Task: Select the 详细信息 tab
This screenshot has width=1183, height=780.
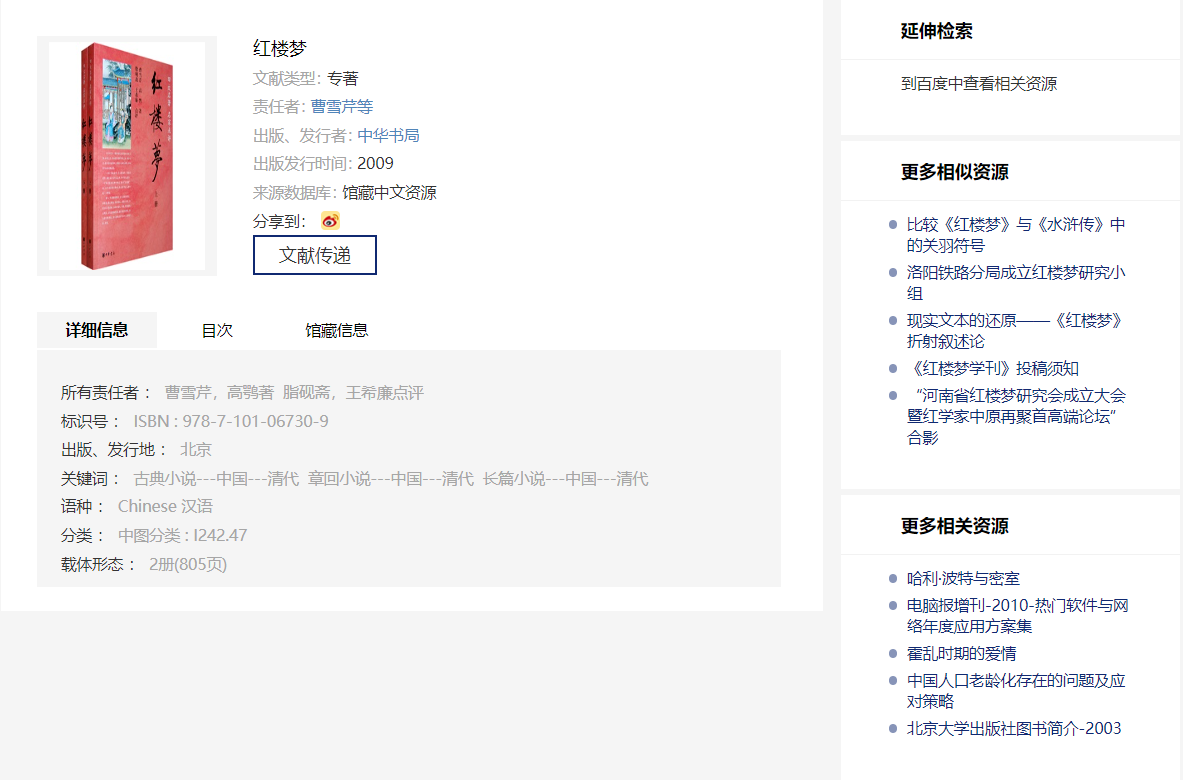Action: click(x=97, y=330)
